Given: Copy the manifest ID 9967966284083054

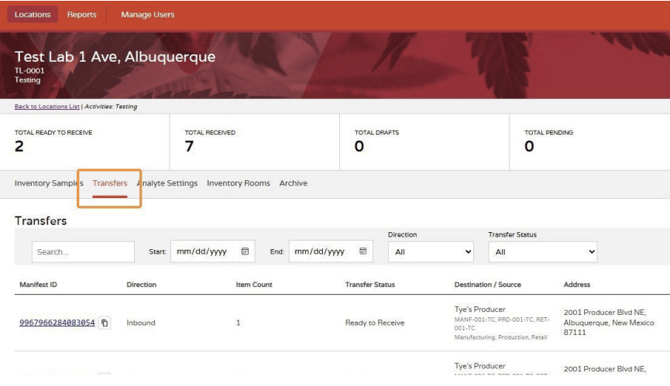Looking at the screenshot, I should click(x=105, y=323).
